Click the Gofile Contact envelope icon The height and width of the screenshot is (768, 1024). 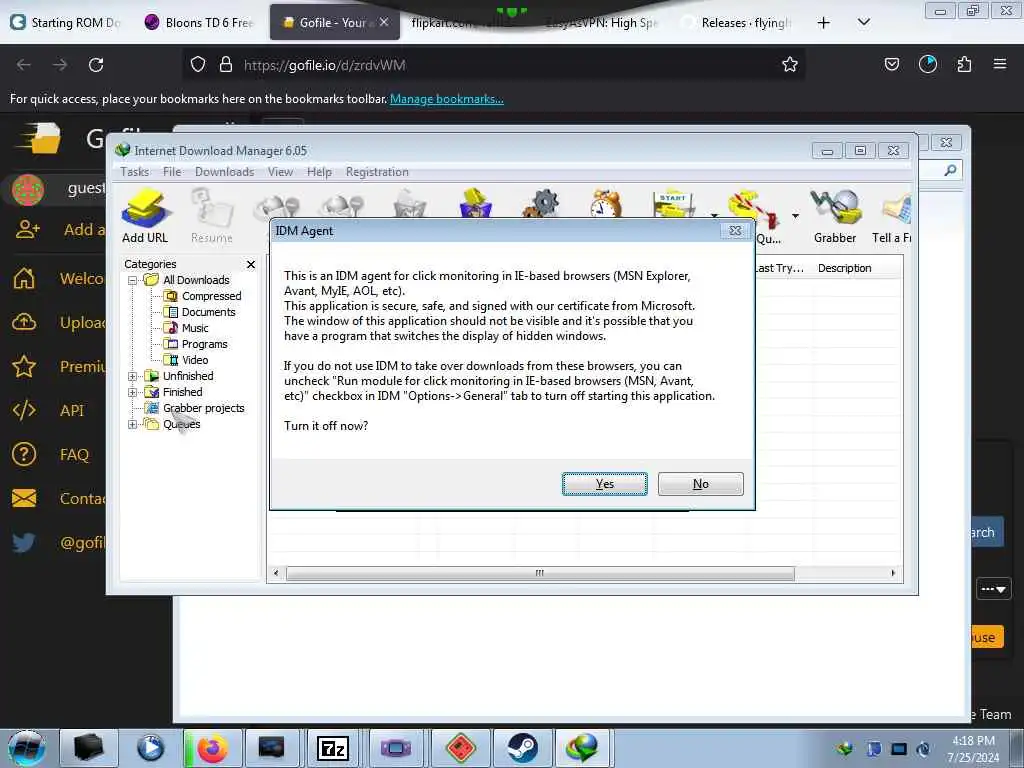click(24, 498)
